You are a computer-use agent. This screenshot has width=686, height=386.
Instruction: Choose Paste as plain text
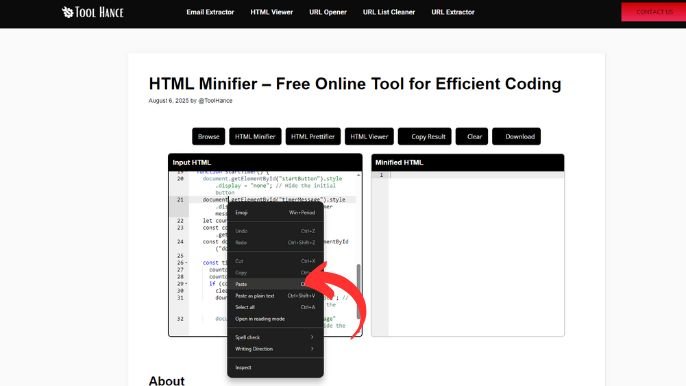tap(275, 296)
